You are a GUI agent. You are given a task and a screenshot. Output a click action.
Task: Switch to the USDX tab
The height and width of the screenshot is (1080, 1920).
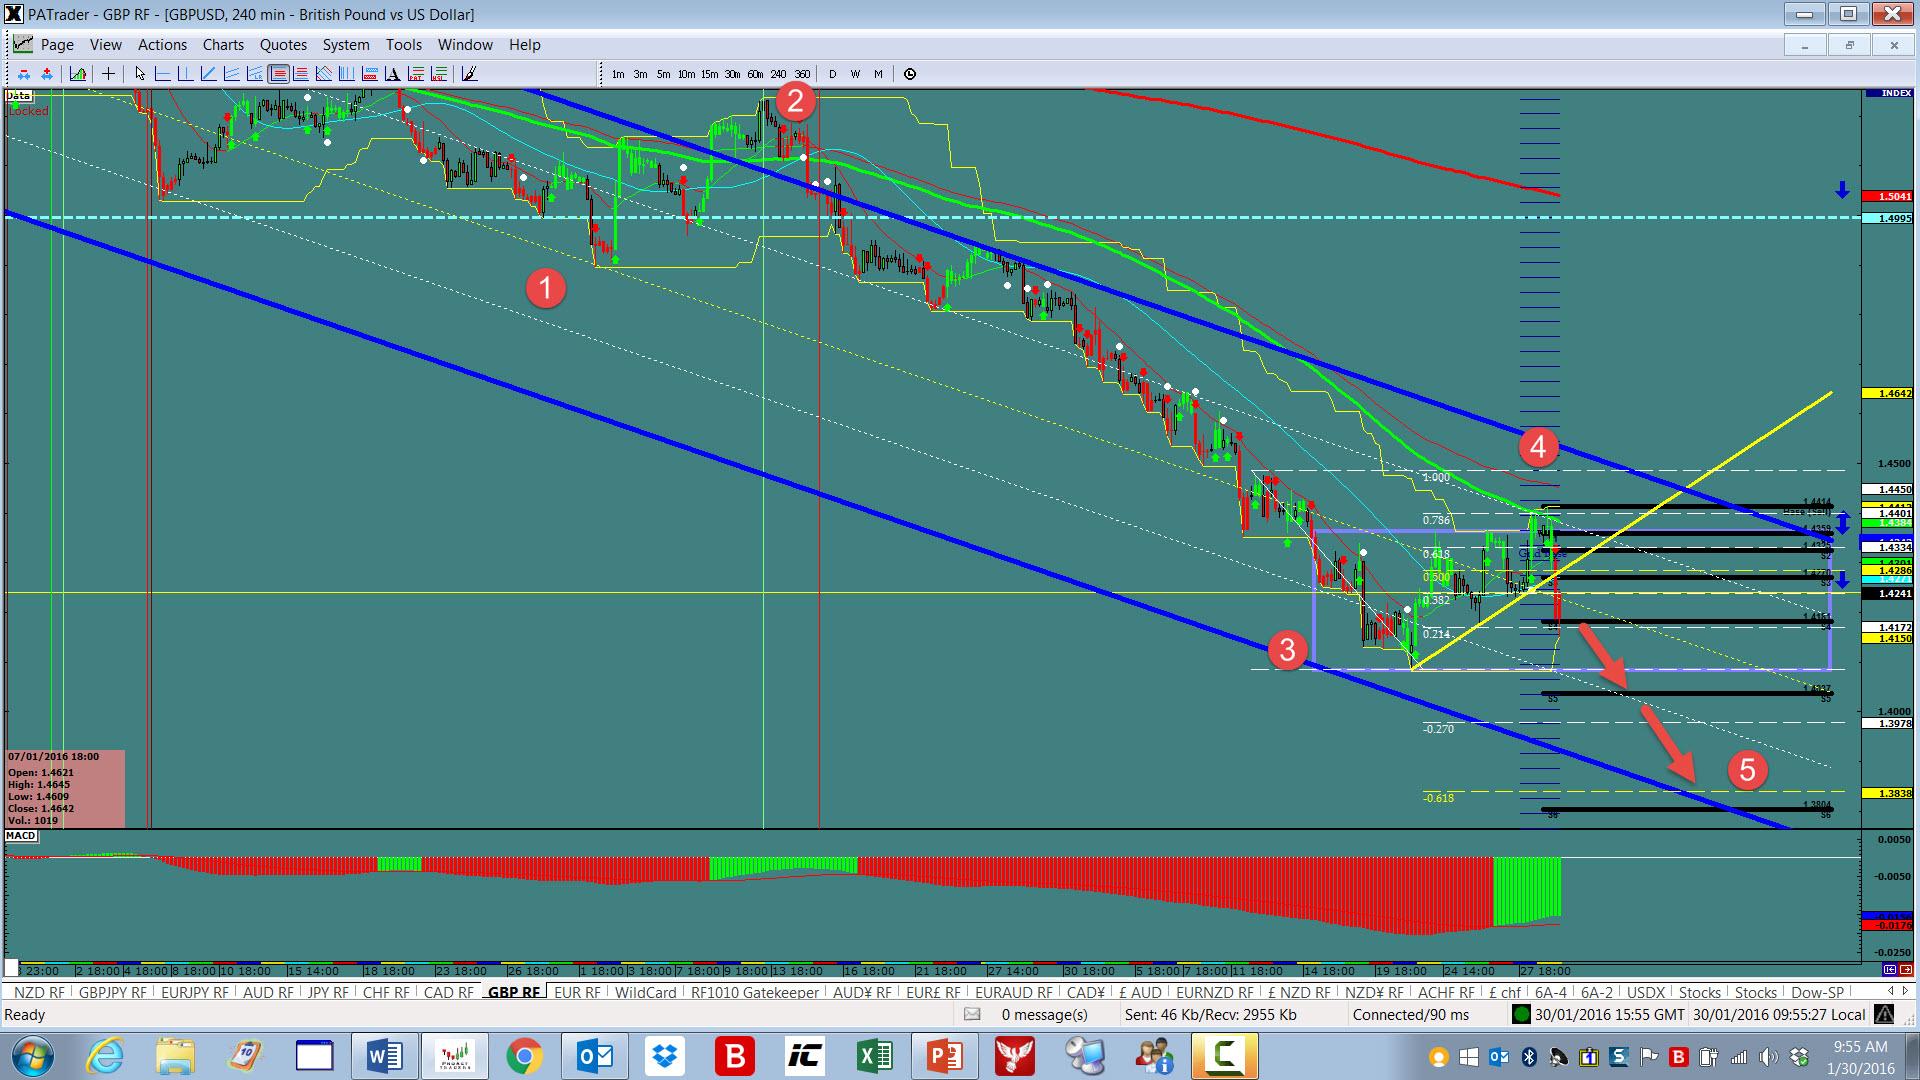(1646, 993)
